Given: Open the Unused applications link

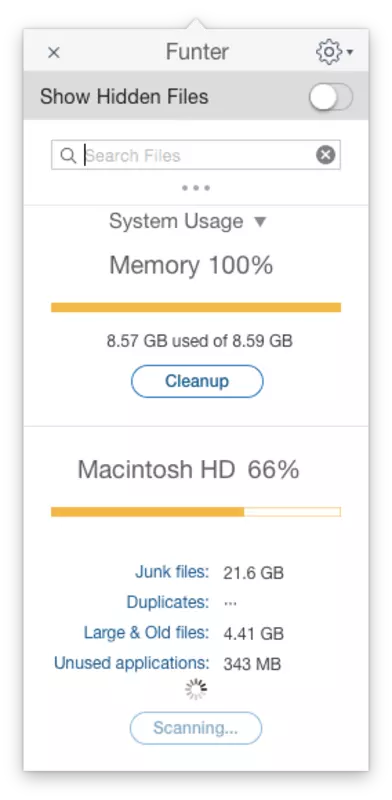Looking at the screenshot, I should [132, 663].
